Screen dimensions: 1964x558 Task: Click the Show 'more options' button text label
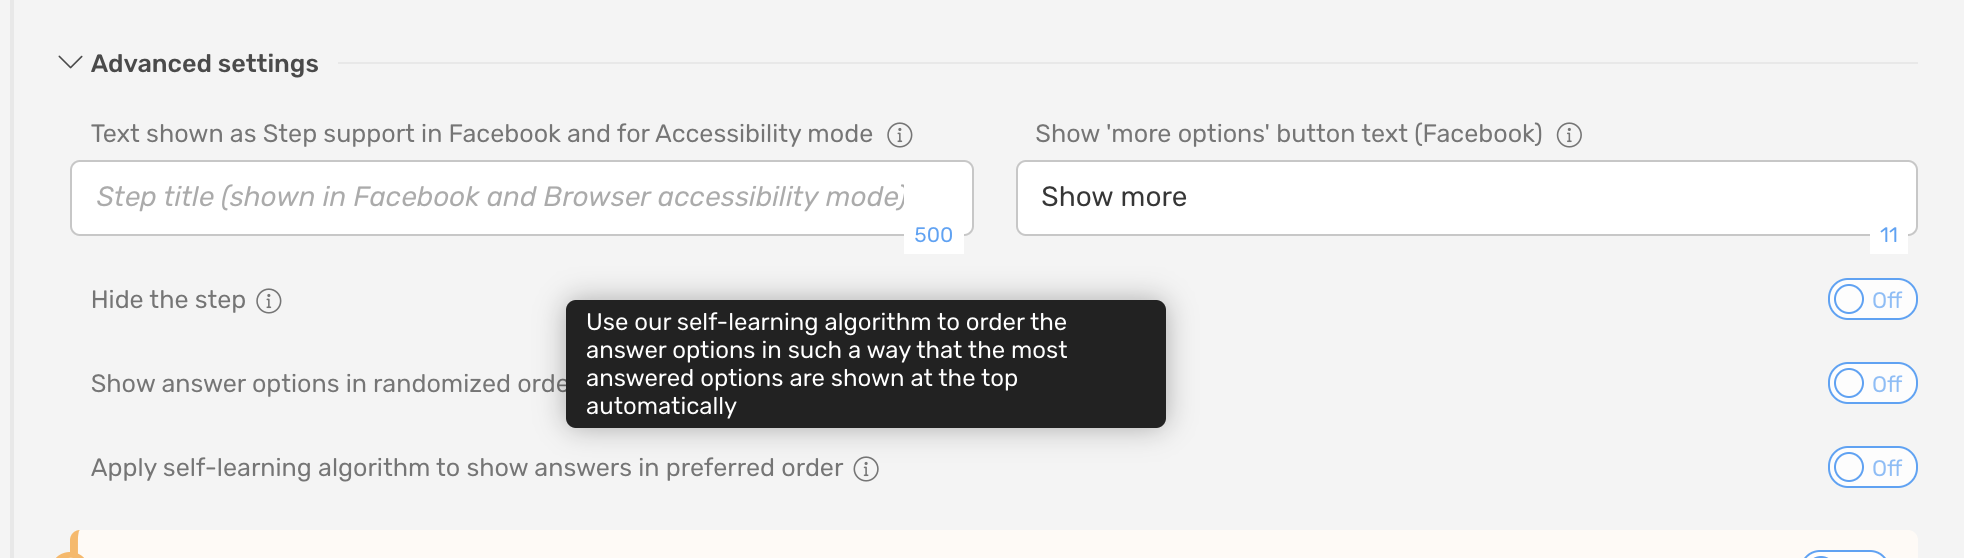(x=1289, y=134)
